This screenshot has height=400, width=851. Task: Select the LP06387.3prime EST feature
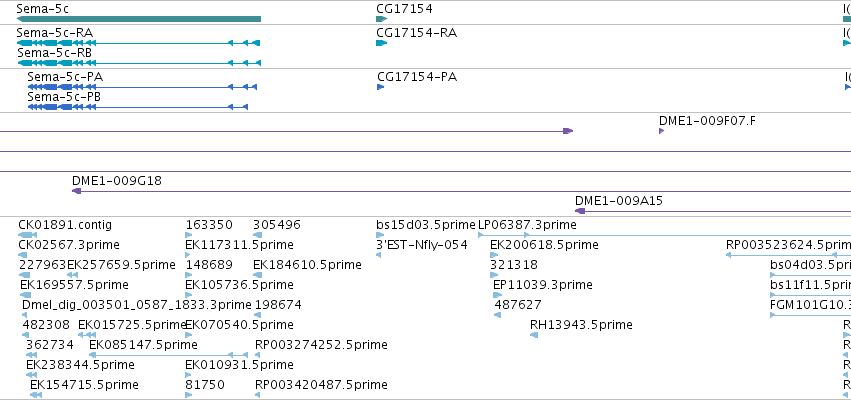click(664, 235)
